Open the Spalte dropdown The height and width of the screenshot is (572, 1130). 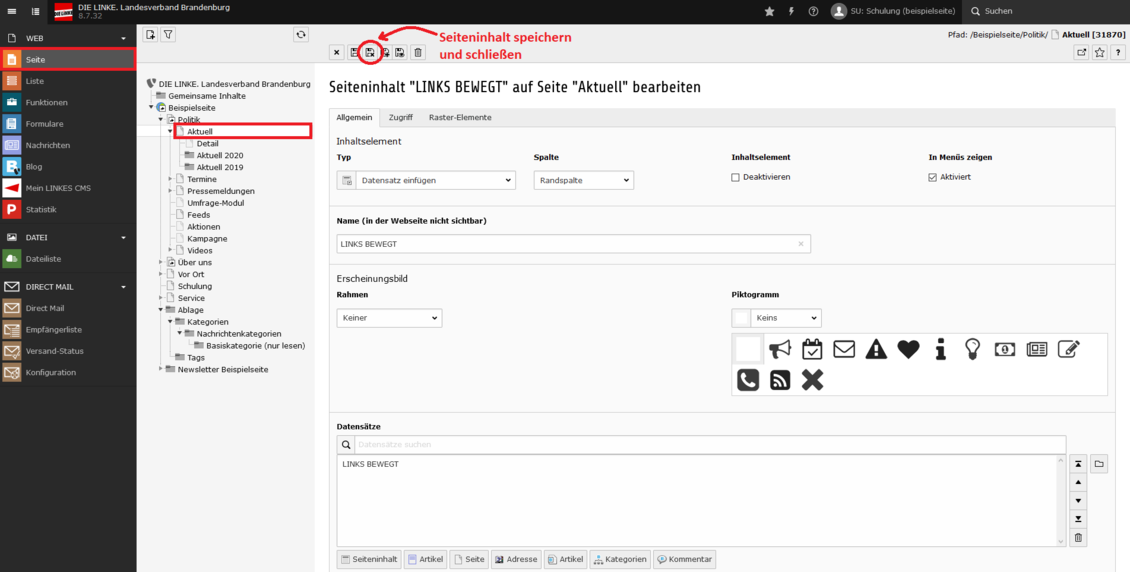coord(584,179)
